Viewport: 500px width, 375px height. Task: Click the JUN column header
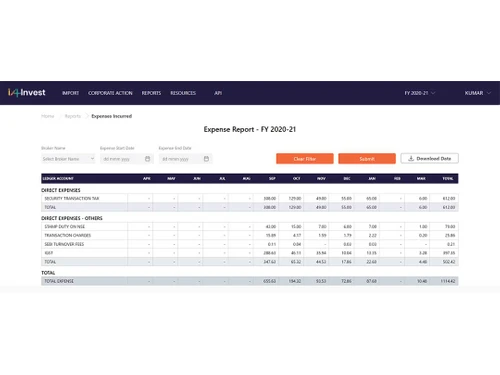[x=197, y=179]
